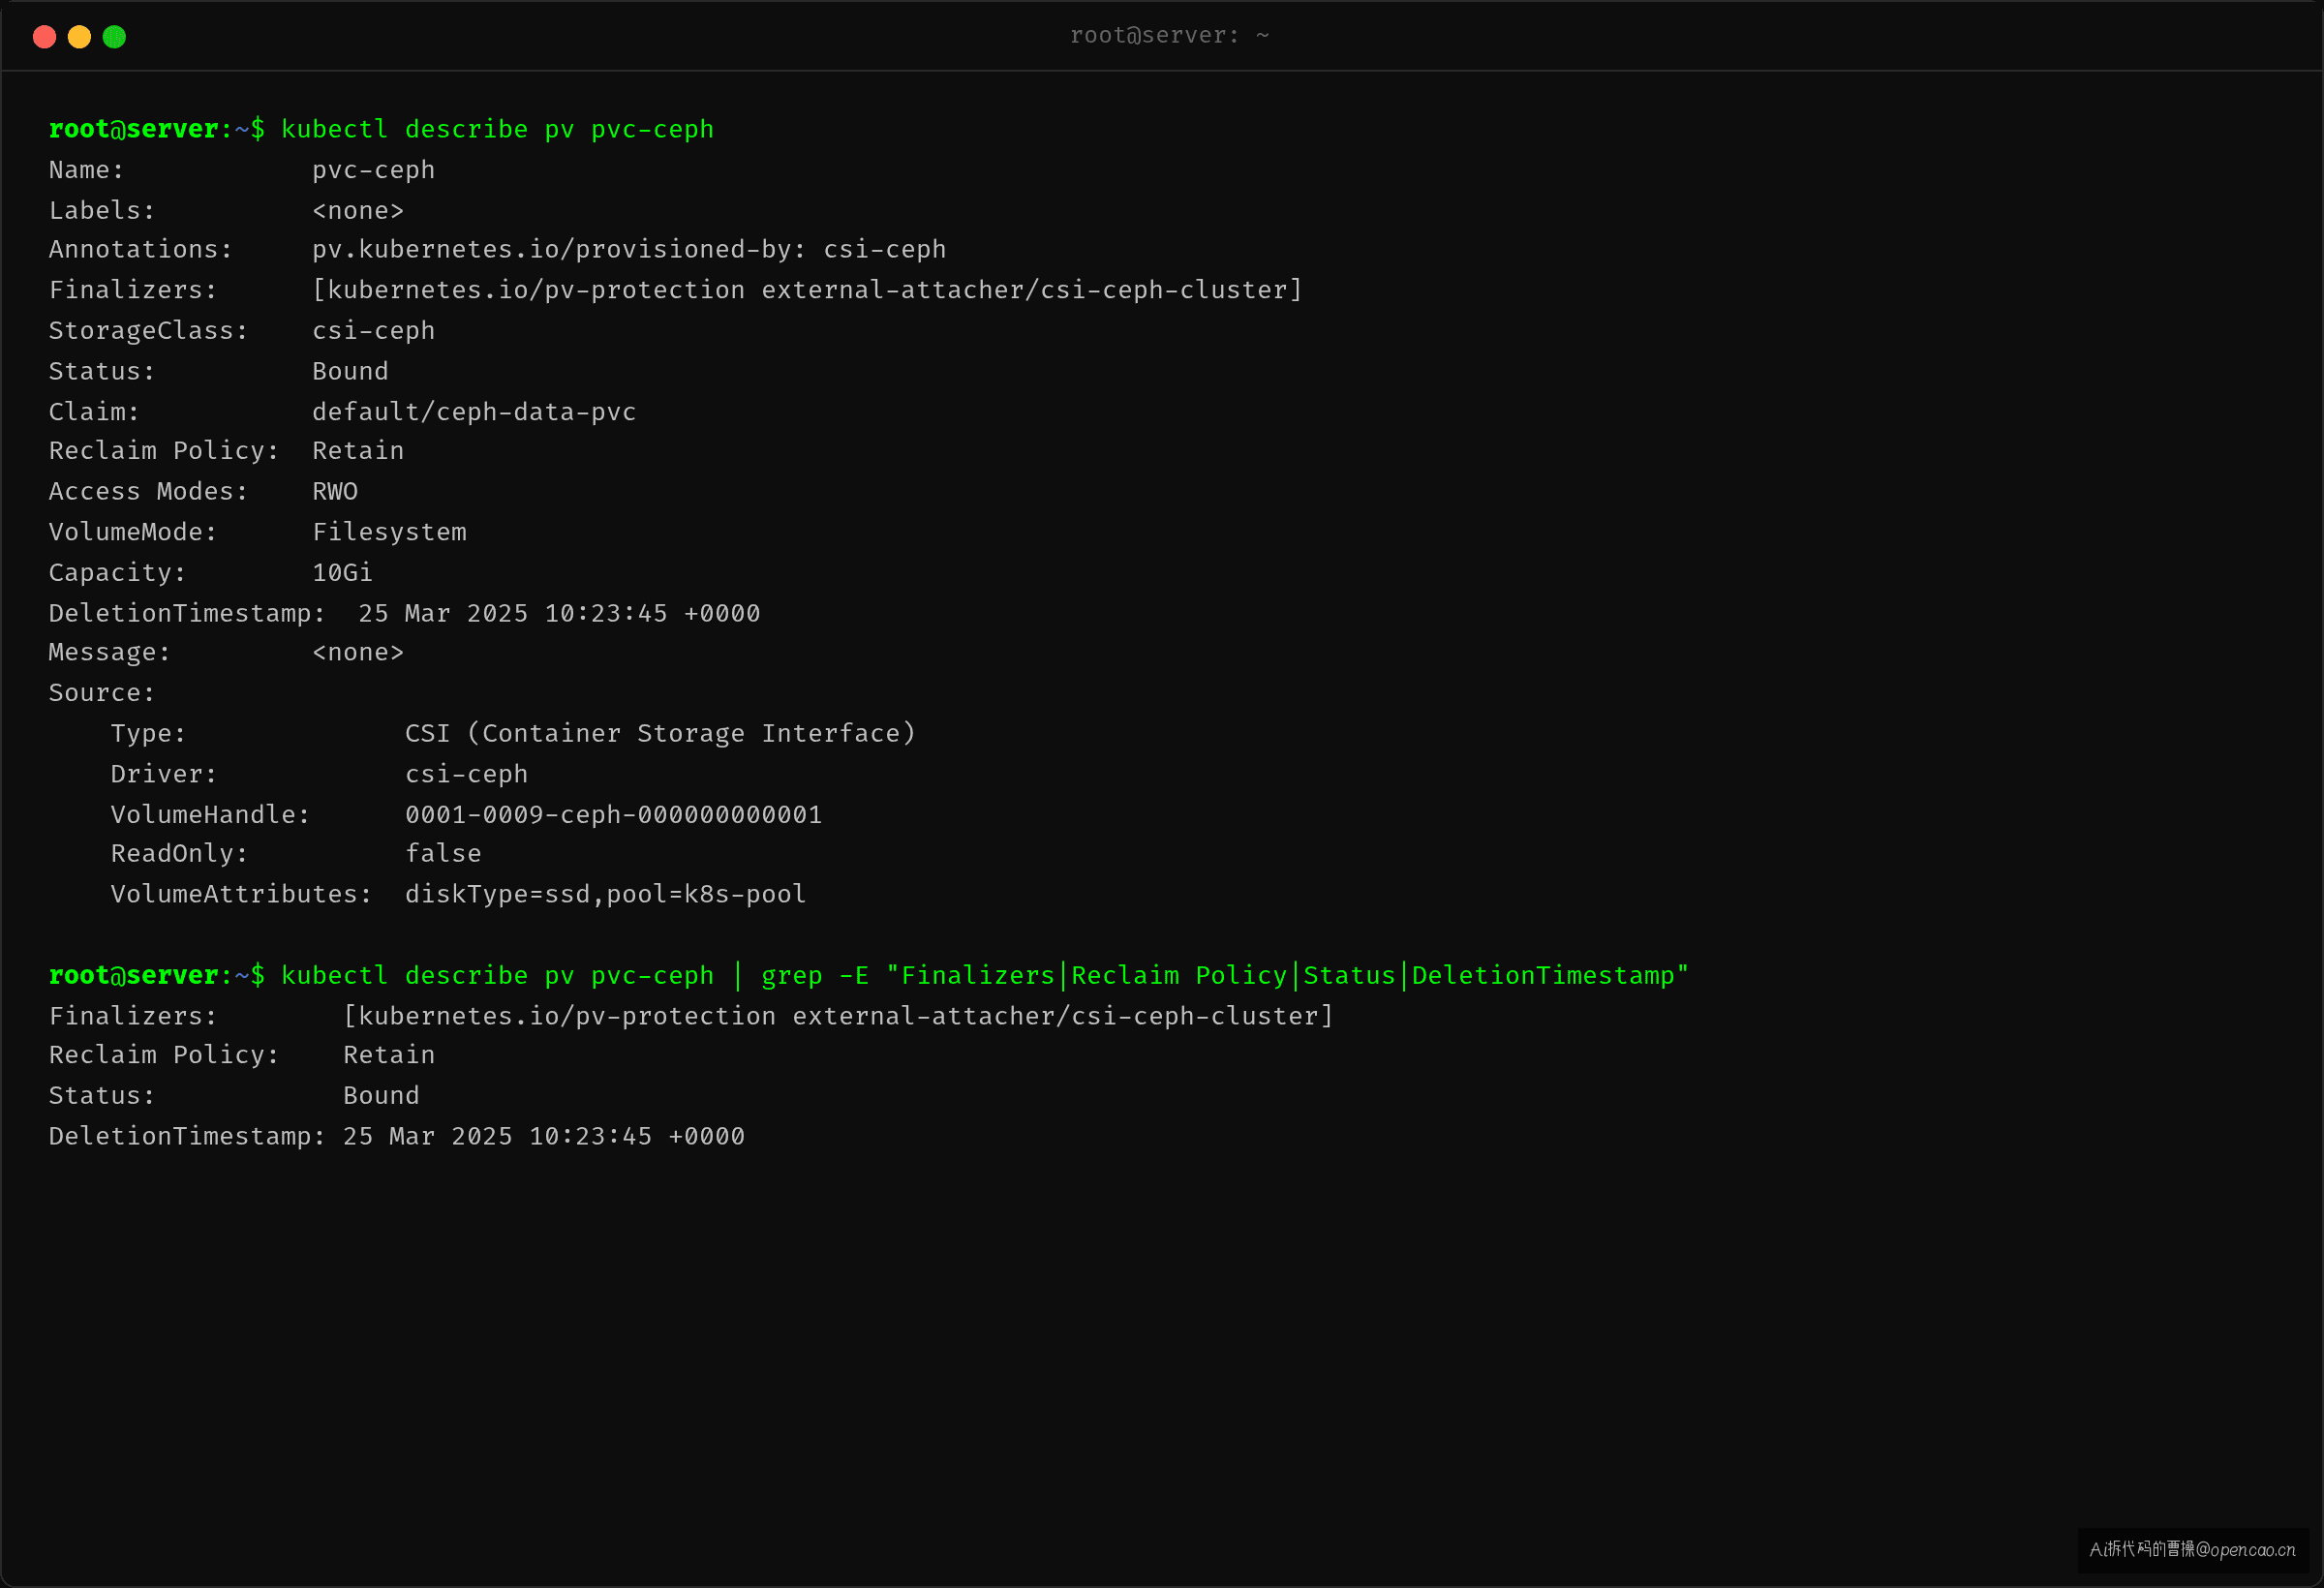Click the pvc-ceph value beside Name
The height and width of the screenshot is (1588, 2324).
[x=373, y=170]
